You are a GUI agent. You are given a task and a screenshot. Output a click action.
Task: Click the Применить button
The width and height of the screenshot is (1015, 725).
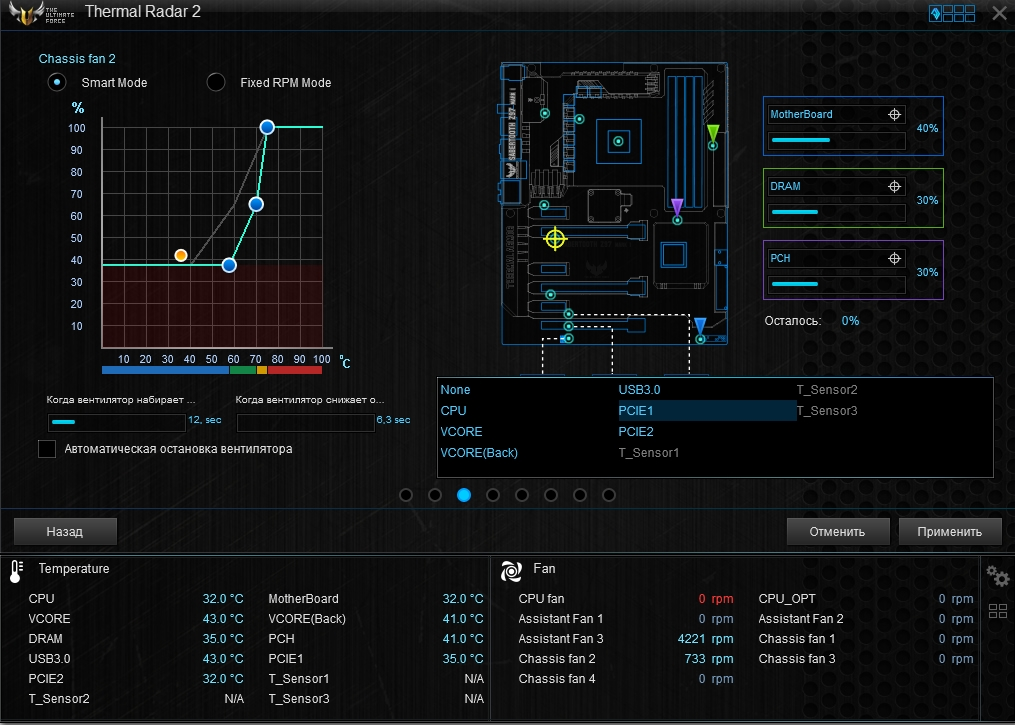tap(950, 531)
